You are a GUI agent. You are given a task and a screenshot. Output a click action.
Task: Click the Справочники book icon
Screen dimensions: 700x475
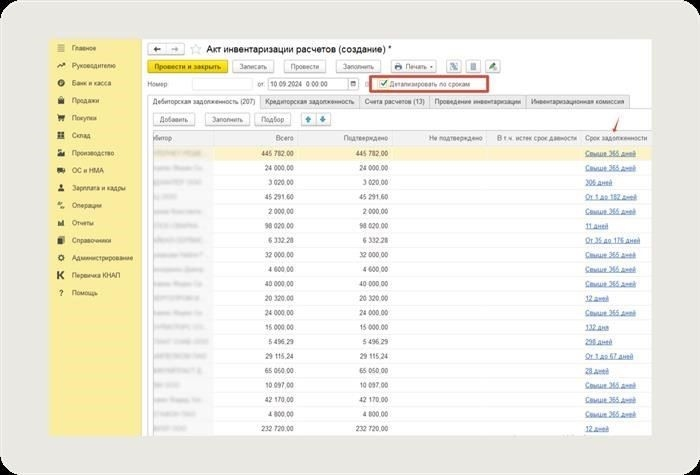(x=61, y=241)
